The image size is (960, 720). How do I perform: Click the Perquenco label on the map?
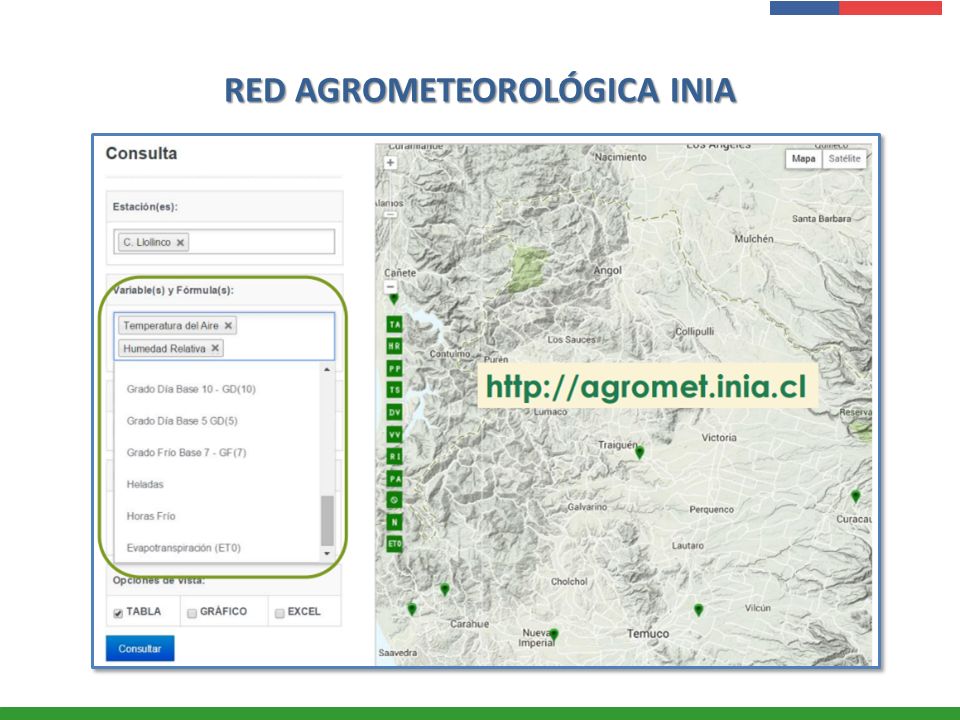pos(711,509)
